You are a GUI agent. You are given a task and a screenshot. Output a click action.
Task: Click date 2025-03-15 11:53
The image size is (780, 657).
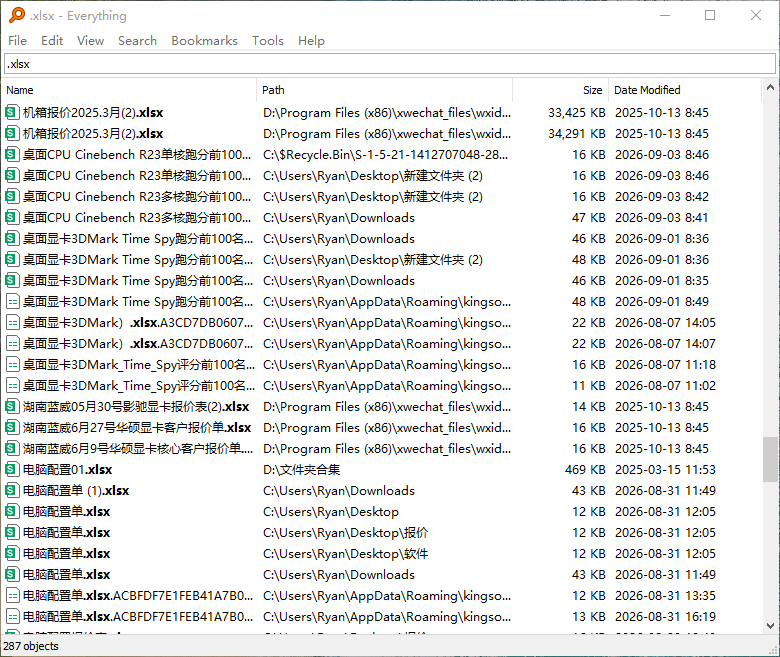[665, 469]
